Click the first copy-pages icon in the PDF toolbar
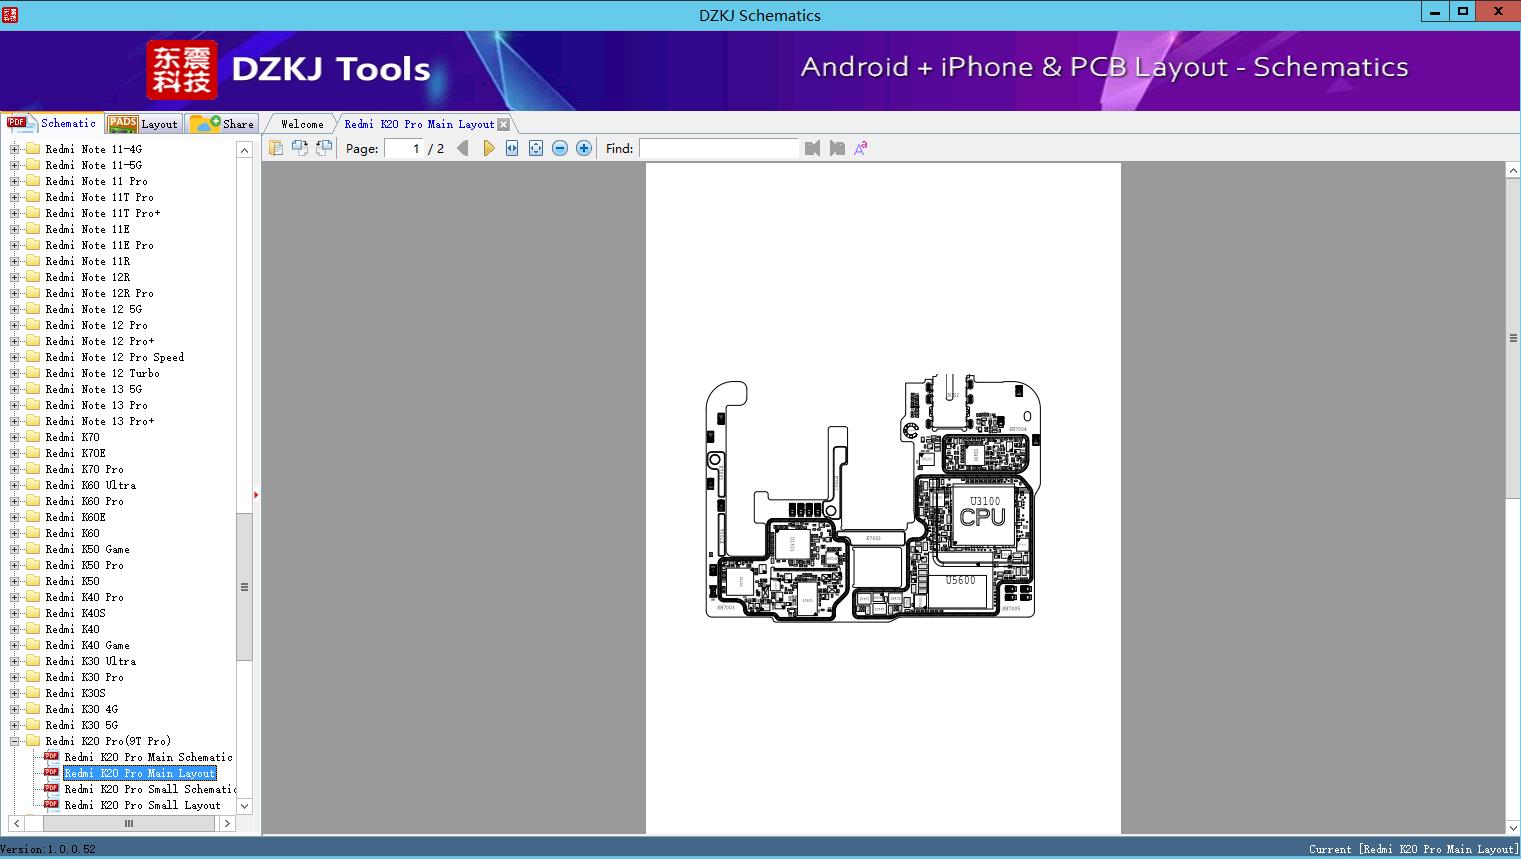1521x859 pixels. click(276, 148)
